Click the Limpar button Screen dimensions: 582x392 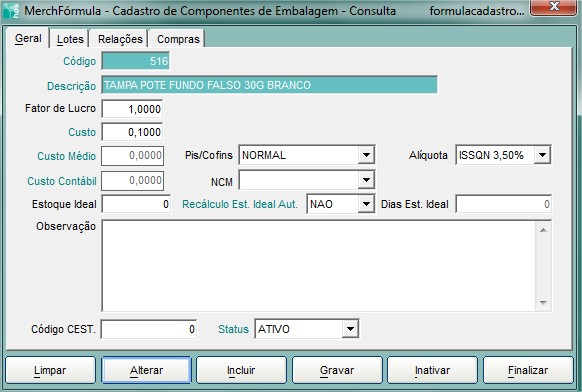50,370
